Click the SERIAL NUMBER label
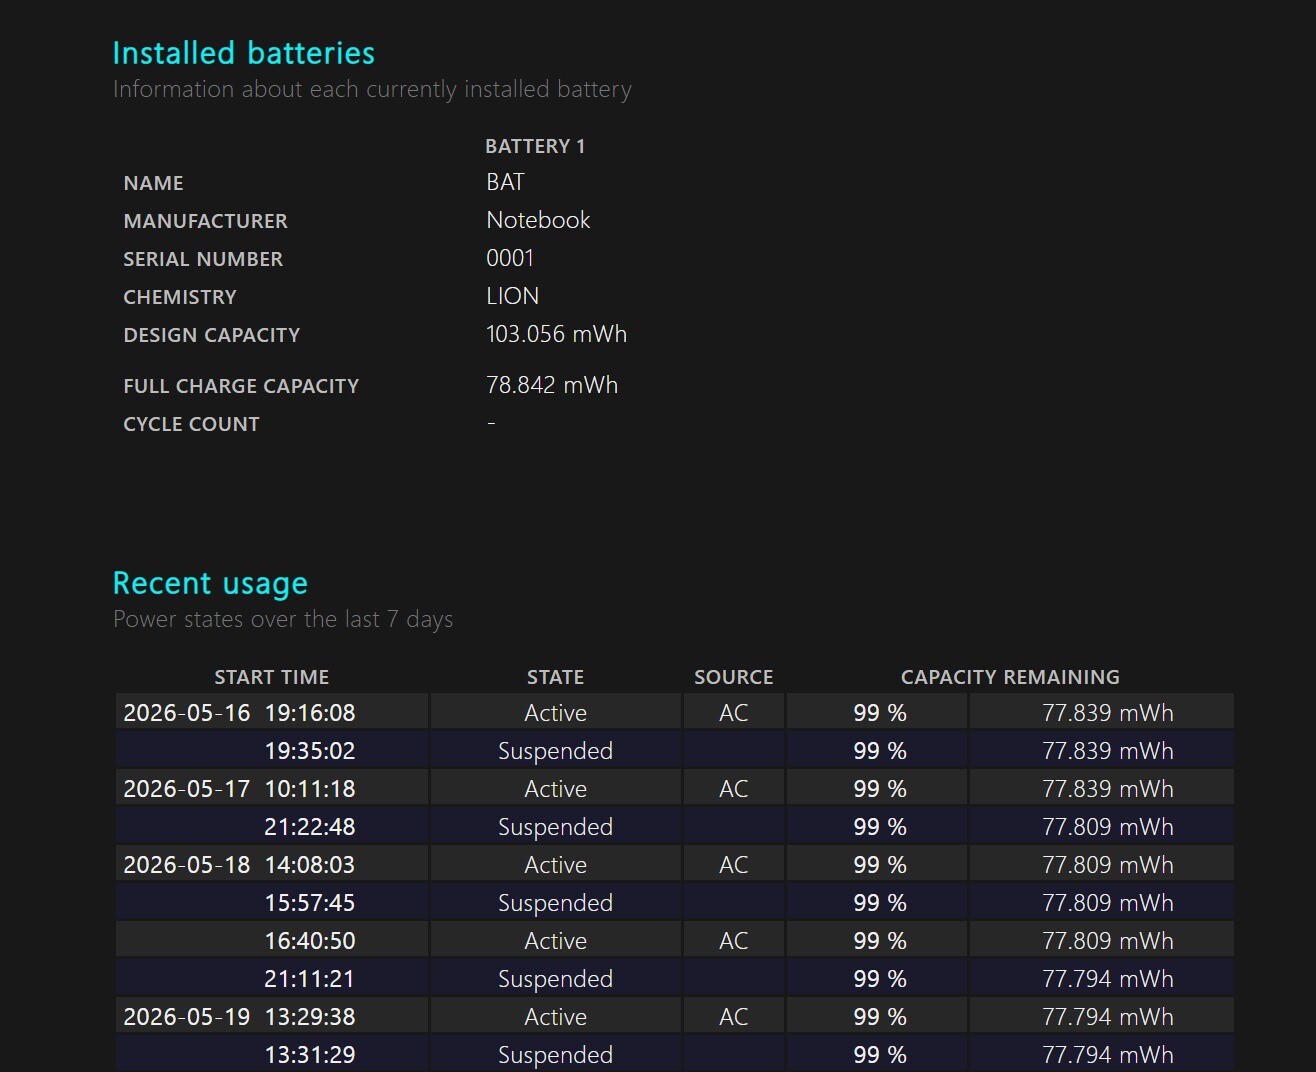 pos(203,259)
